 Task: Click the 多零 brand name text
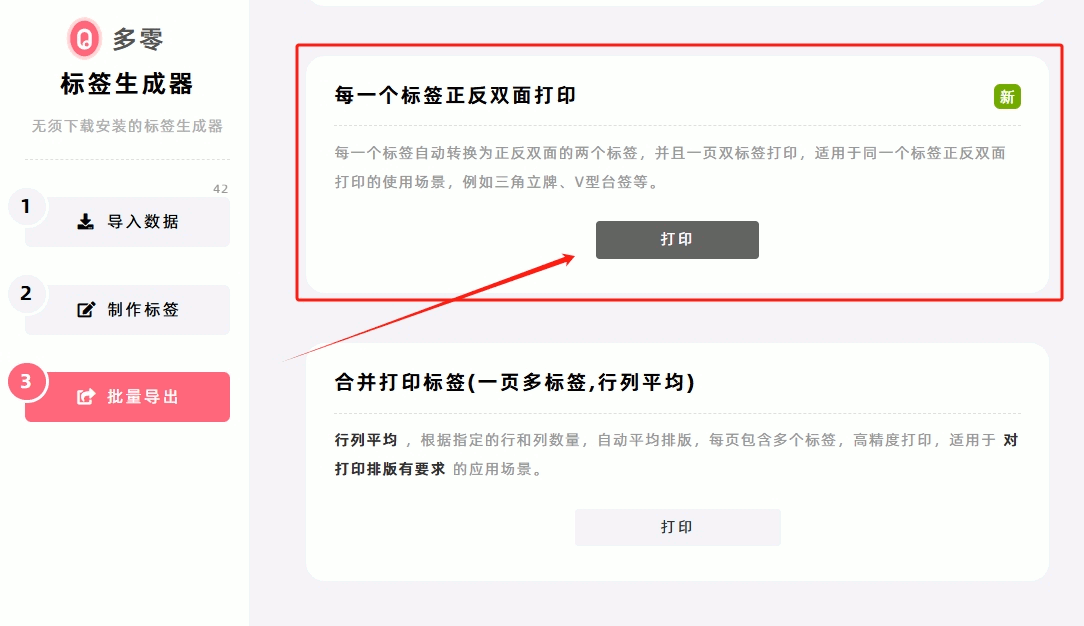tap(138, 39)
